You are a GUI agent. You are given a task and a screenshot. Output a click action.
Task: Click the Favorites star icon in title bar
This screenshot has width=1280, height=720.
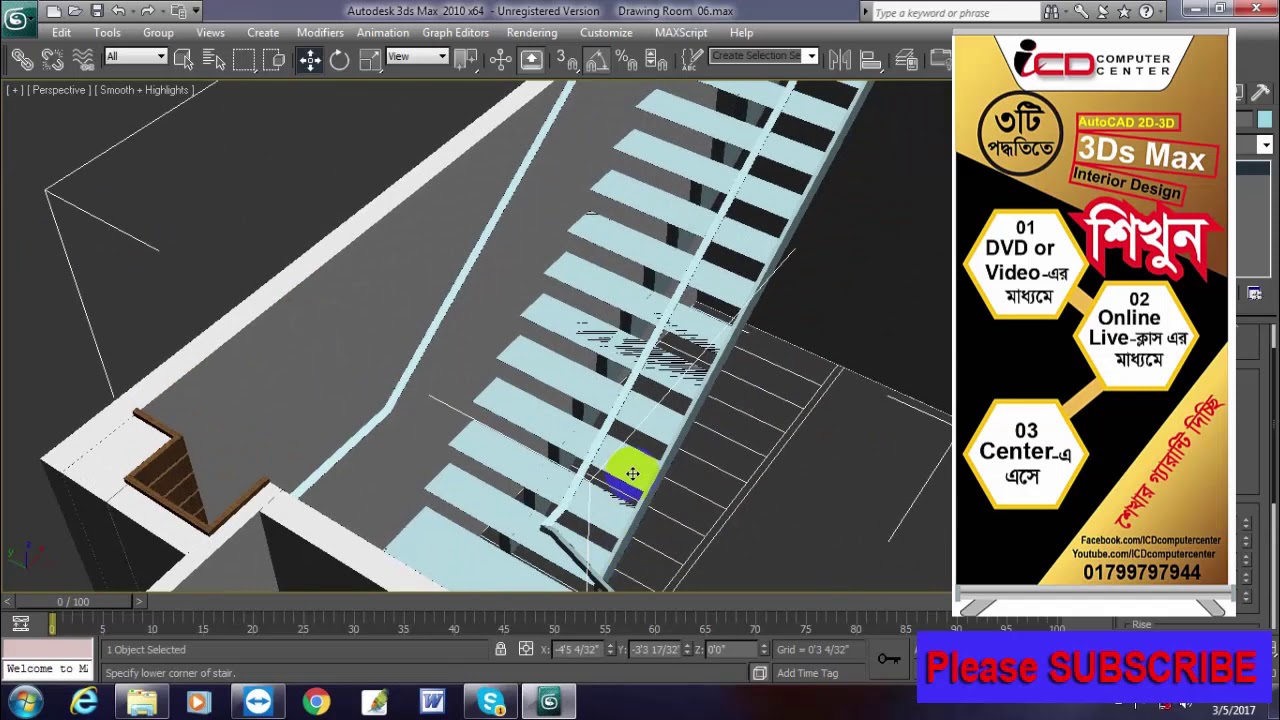(x=1124, y=12)
